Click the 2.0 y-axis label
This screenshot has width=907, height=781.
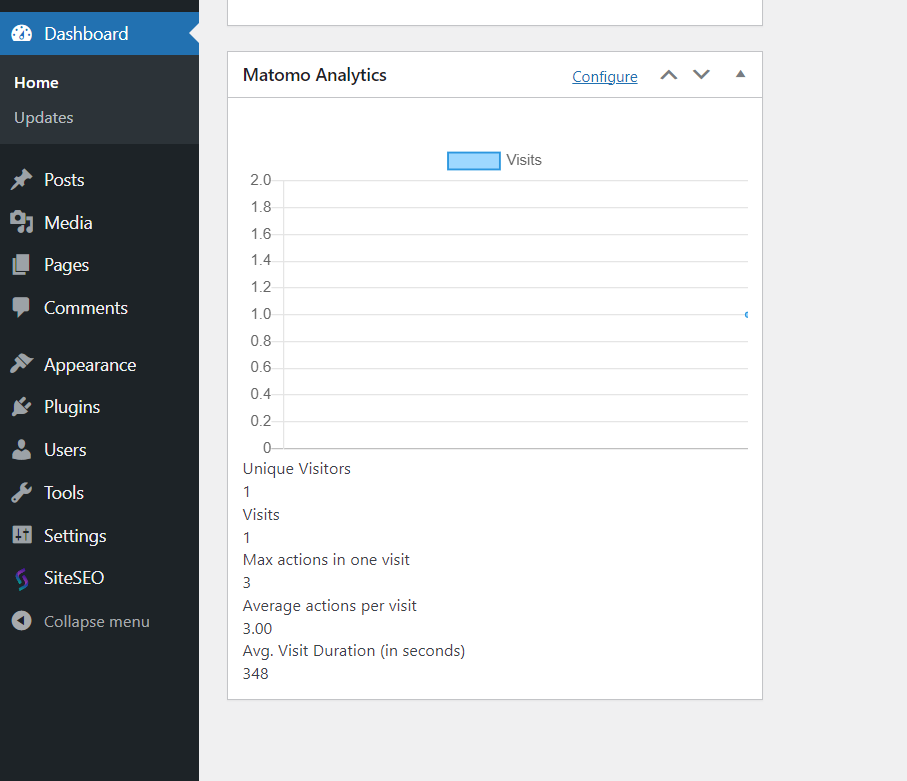click(261, 180)
